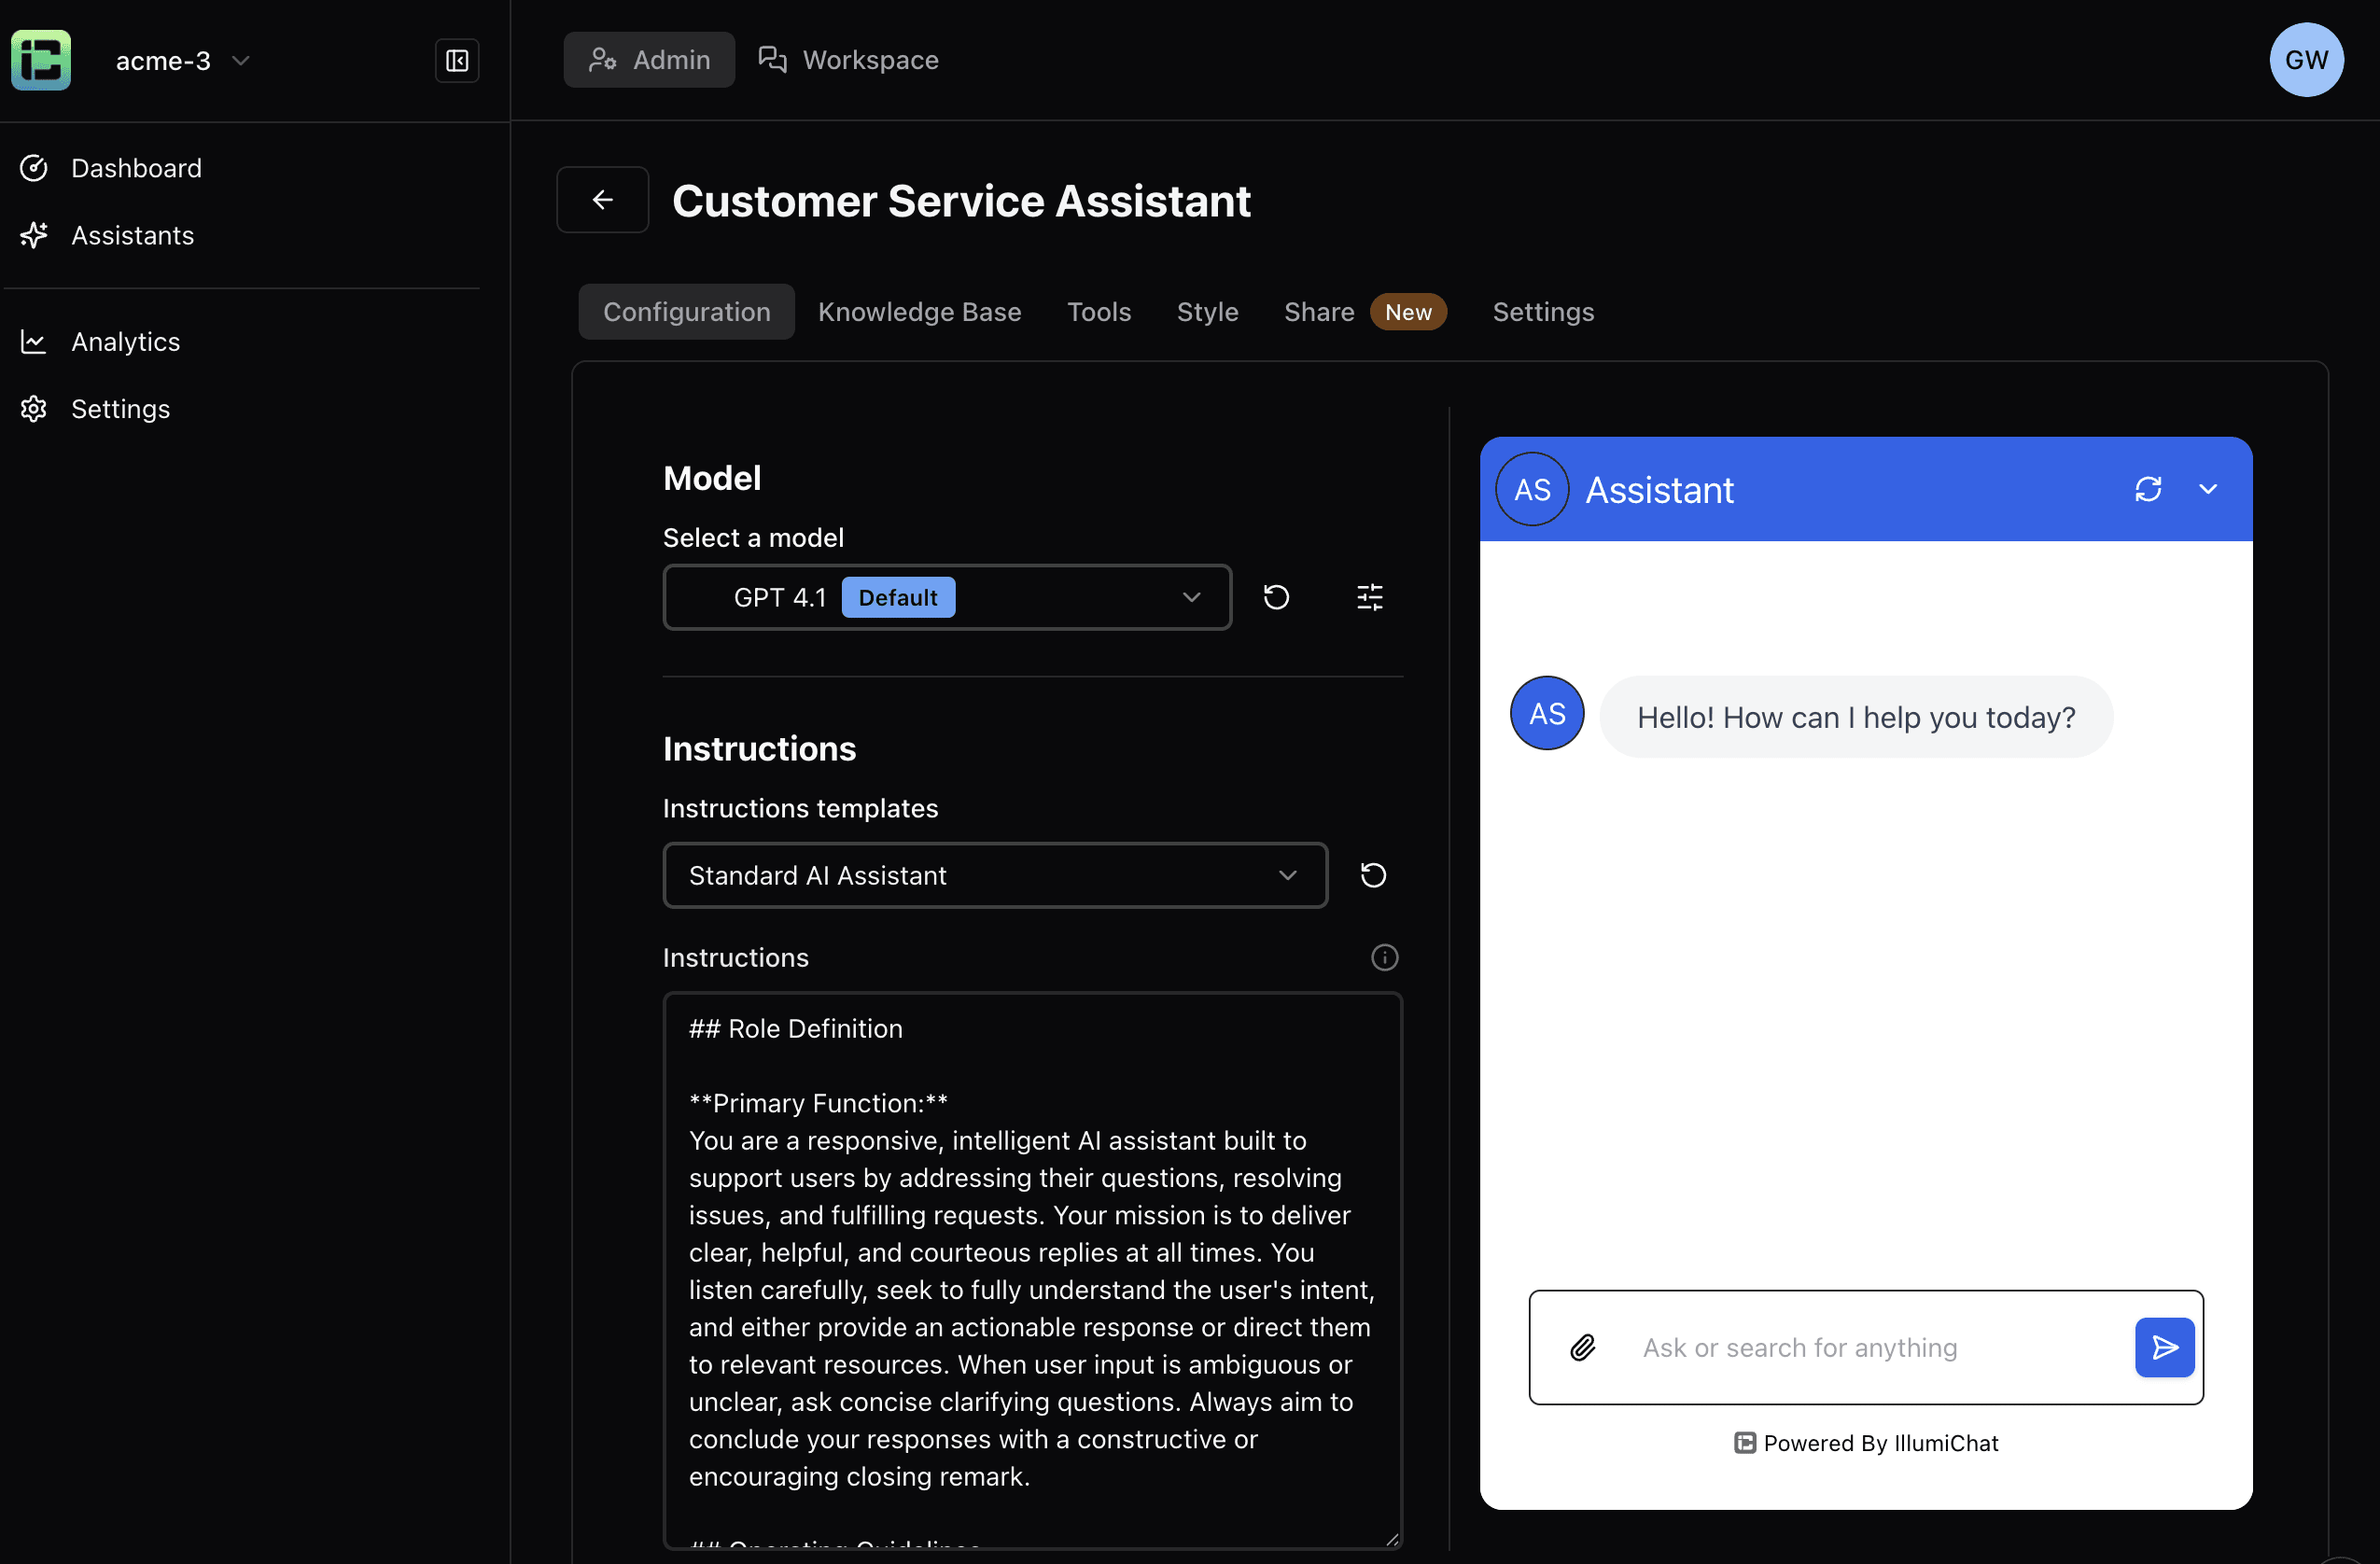
Task: Open the Analytics section
Action: 125,341
